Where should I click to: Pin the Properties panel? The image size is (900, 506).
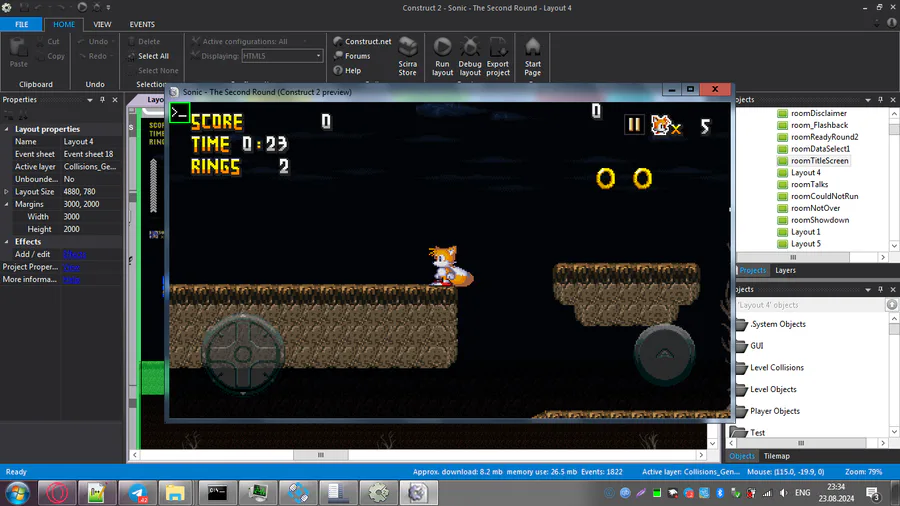click(x=102, y=100)
